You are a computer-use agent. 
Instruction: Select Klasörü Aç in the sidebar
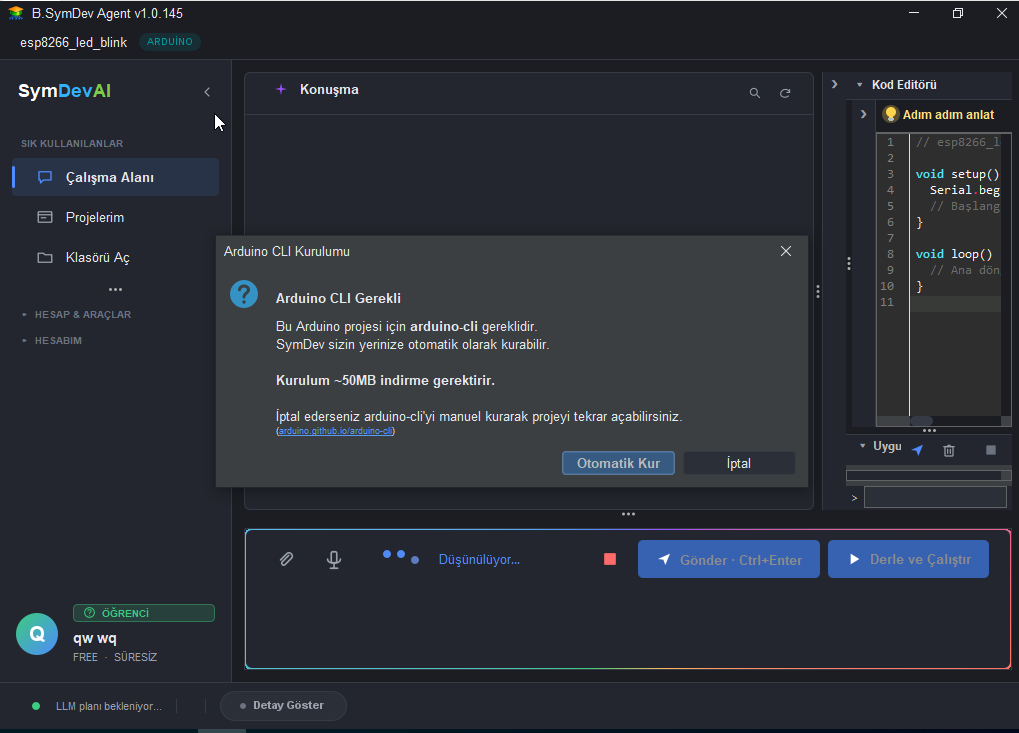pos(116,258)
